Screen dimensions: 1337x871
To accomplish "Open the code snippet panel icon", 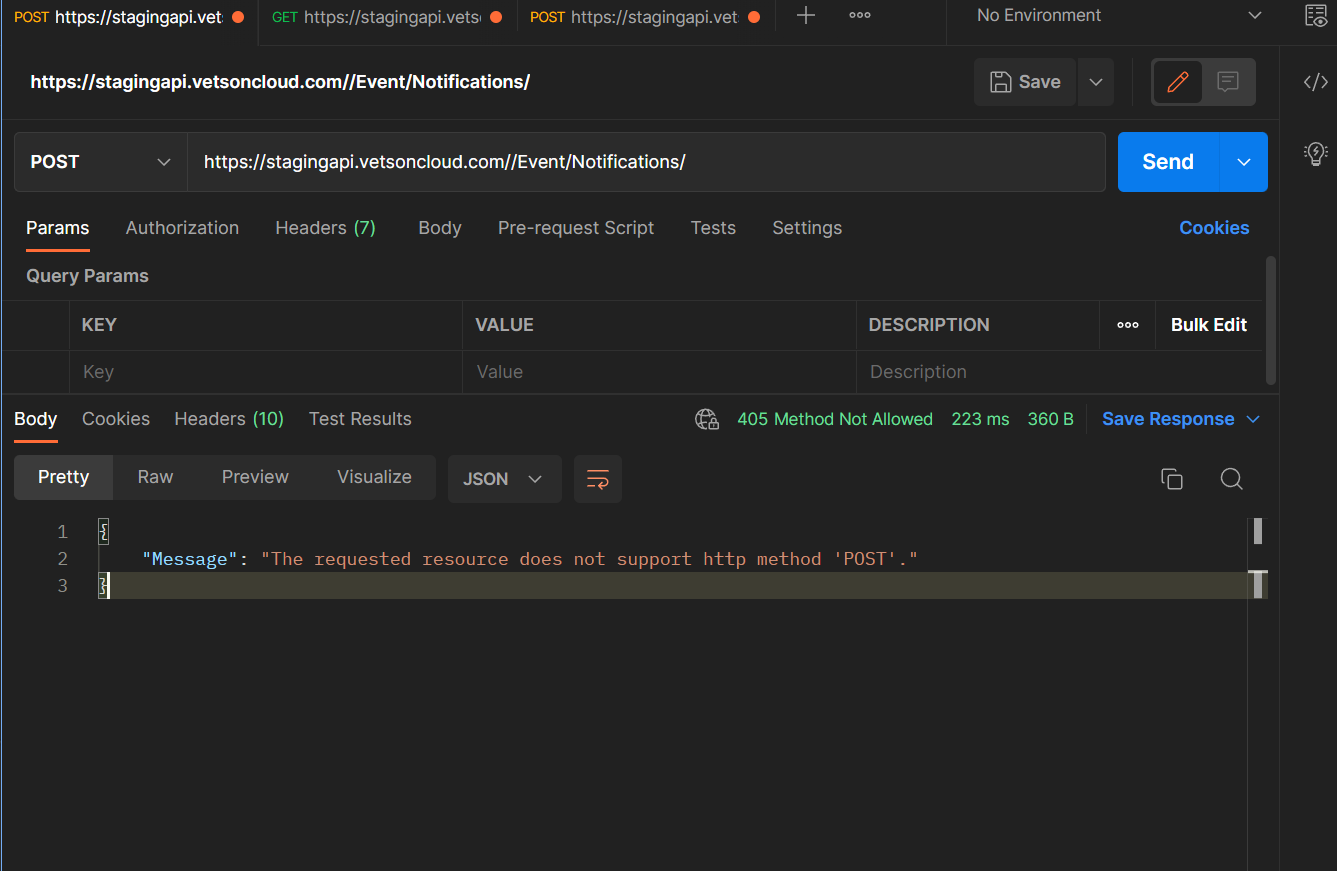I will point(1315,82).
